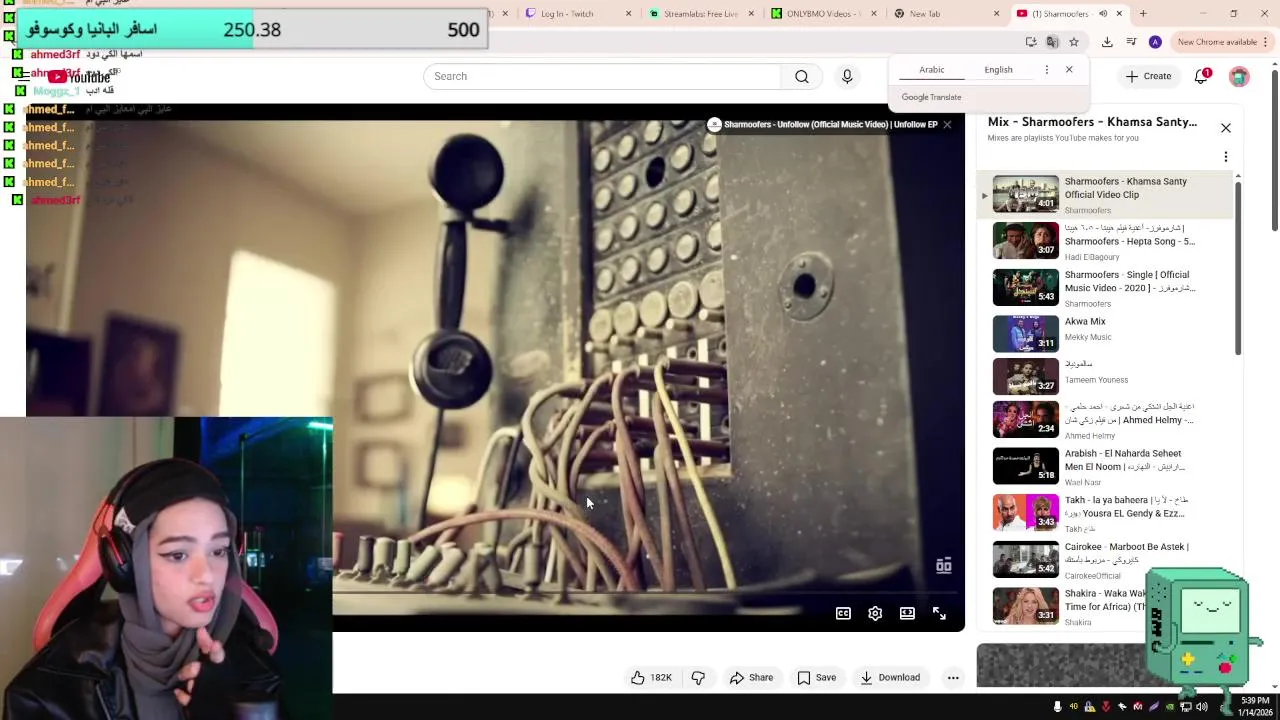This screenshot has height=720, width=1280.
Task: Focus the YouTube search field
Action: 603,76
